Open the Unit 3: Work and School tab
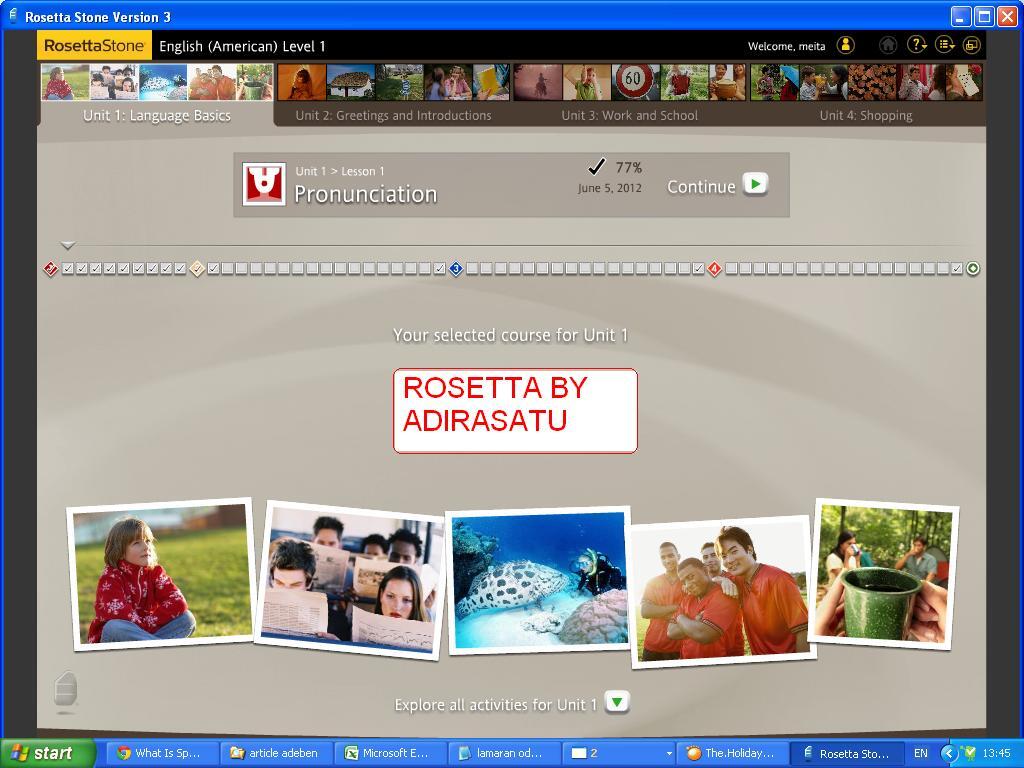 pyautogui.click(x=630, y=116)
